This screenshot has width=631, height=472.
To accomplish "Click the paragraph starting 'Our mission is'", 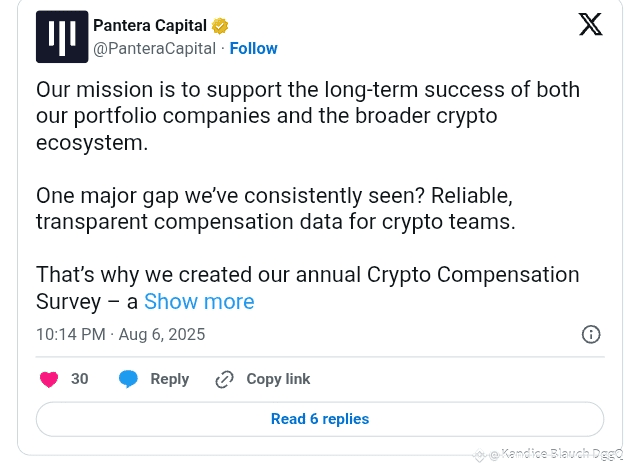I will coord(308,116).
